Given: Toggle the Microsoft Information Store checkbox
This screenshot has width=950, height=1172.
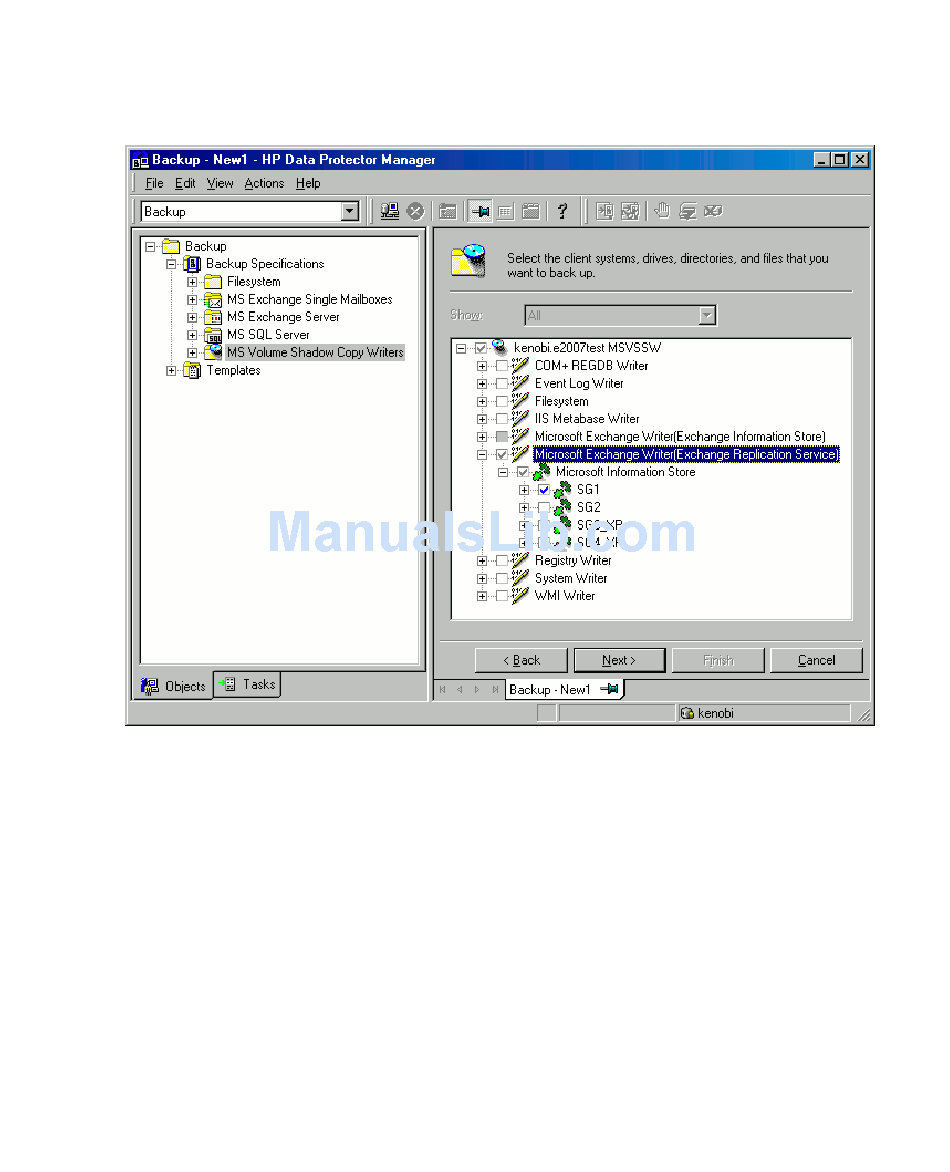Looking at the screenshot, I should coord(522,472).
